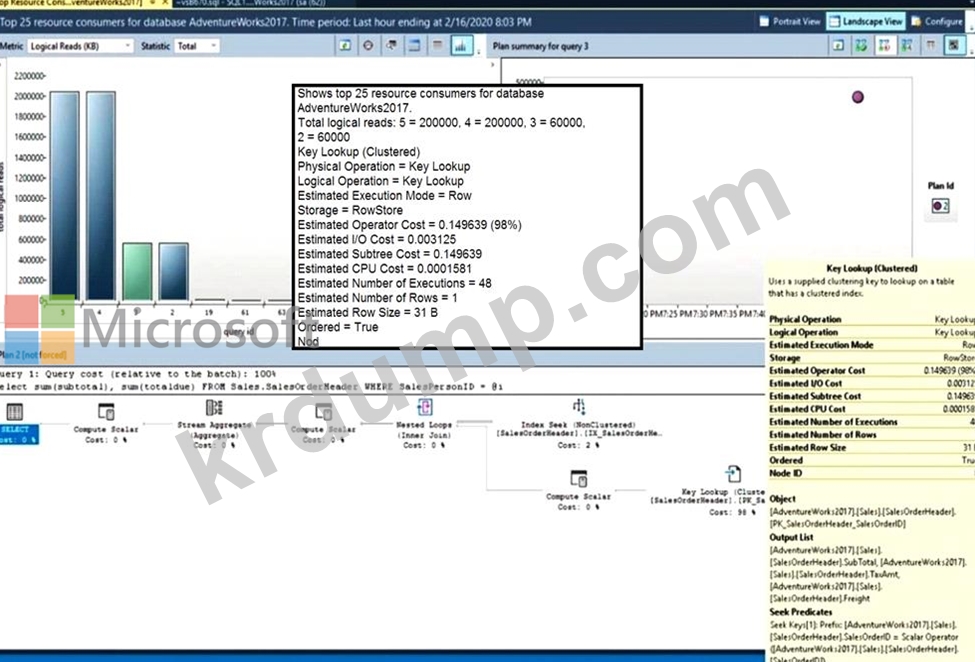Toggle Portrait View layout
The width and height of the screenshot is (975, 662).
point(789,21)
